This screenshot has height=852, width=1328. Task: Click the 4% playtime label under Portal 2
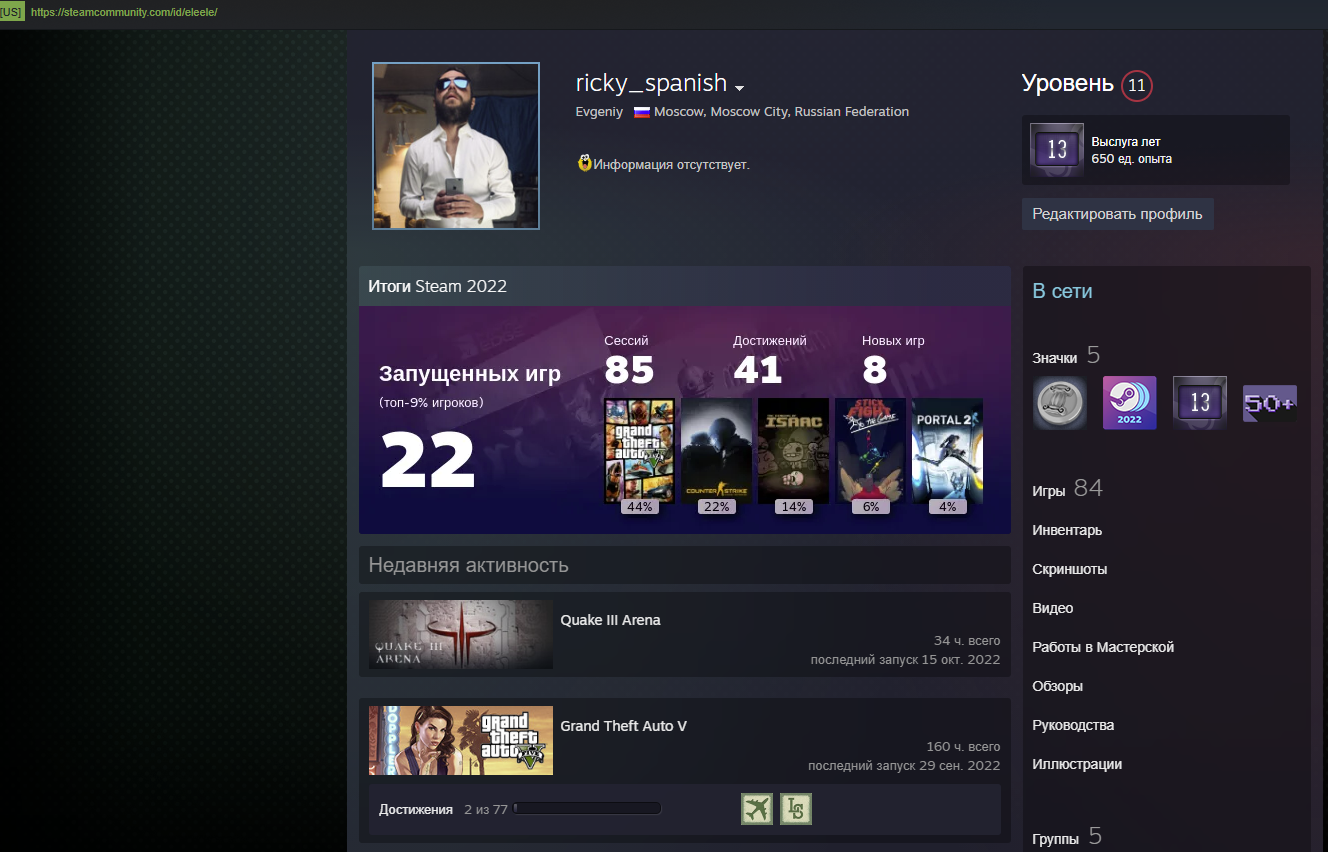pos(948,506)
